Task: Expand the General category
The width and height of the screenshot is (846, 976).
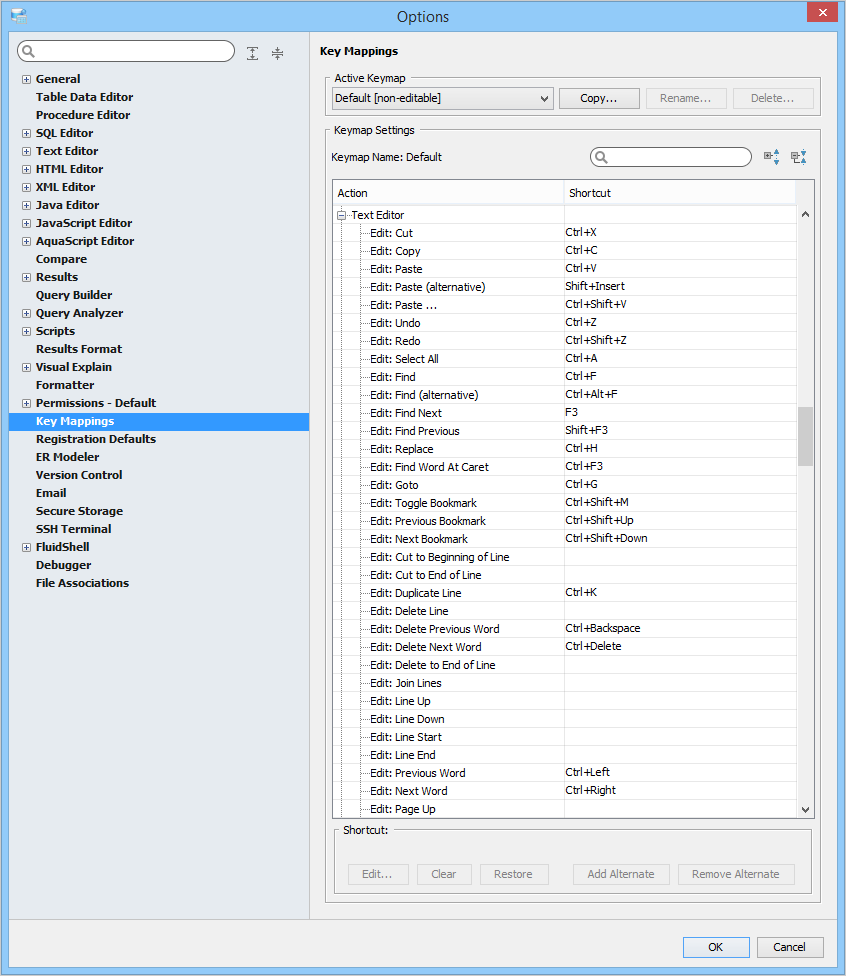Action: [26, 79]
